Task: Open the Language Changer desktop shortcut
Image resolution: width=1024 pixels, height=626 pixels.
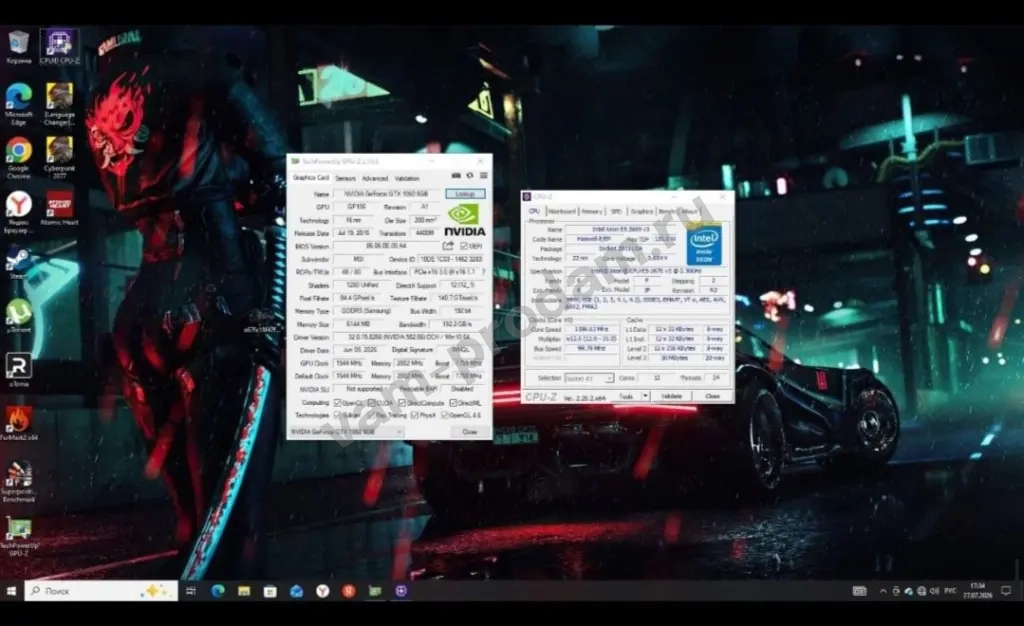Action: [59, 103]
